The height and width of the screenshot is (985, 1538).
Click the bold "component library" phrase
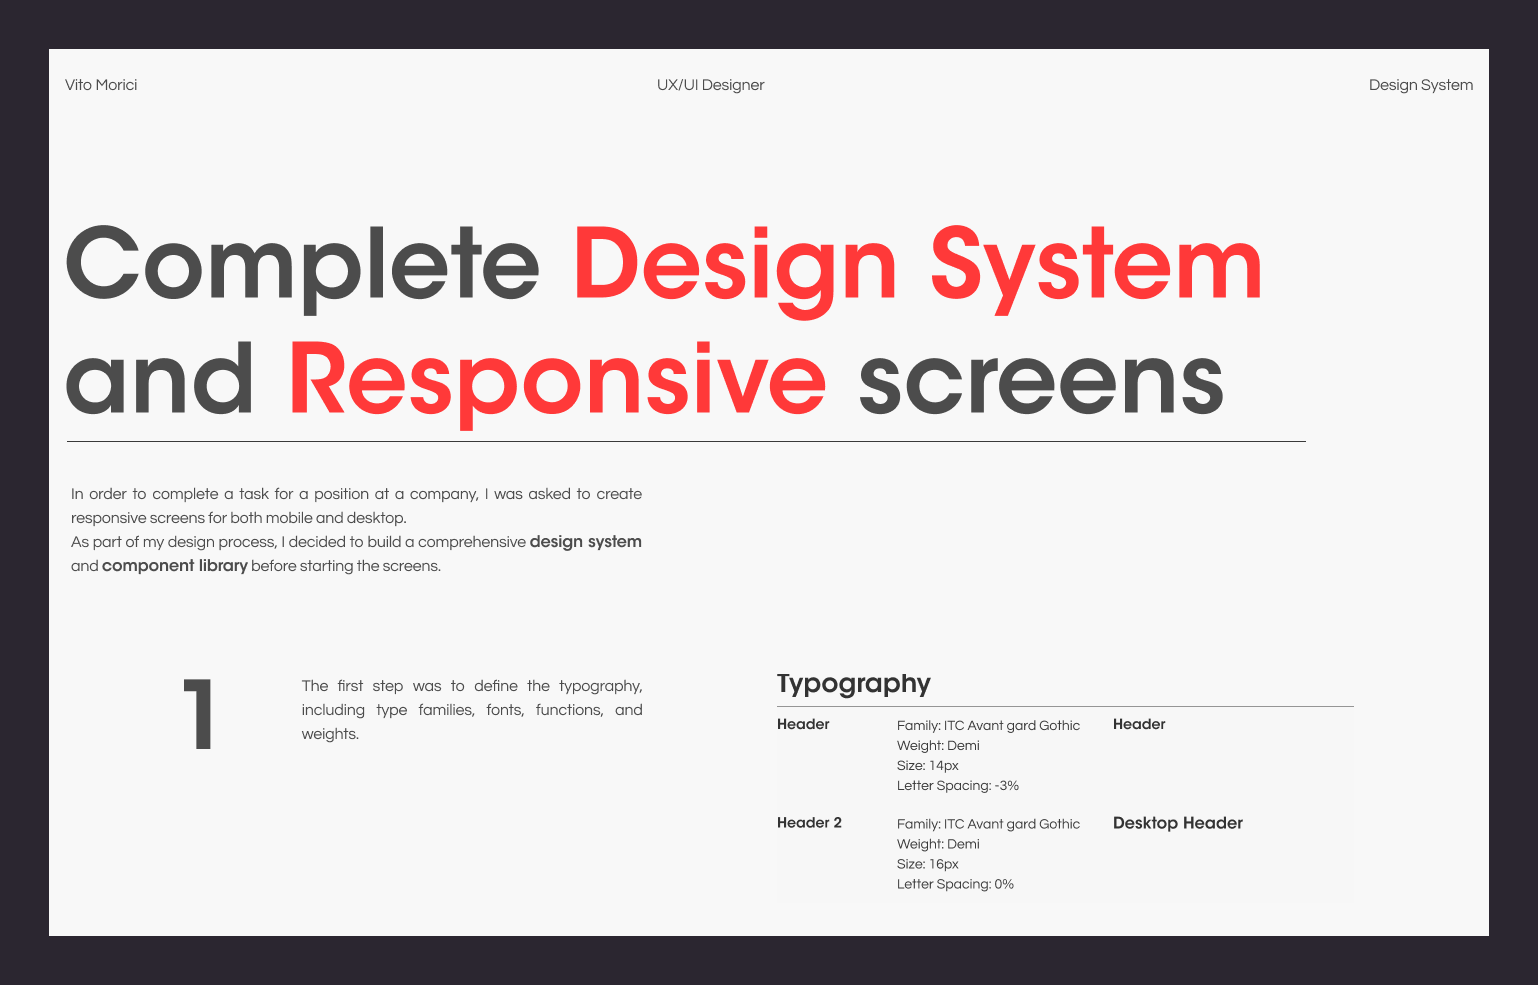tap(175, 566)
